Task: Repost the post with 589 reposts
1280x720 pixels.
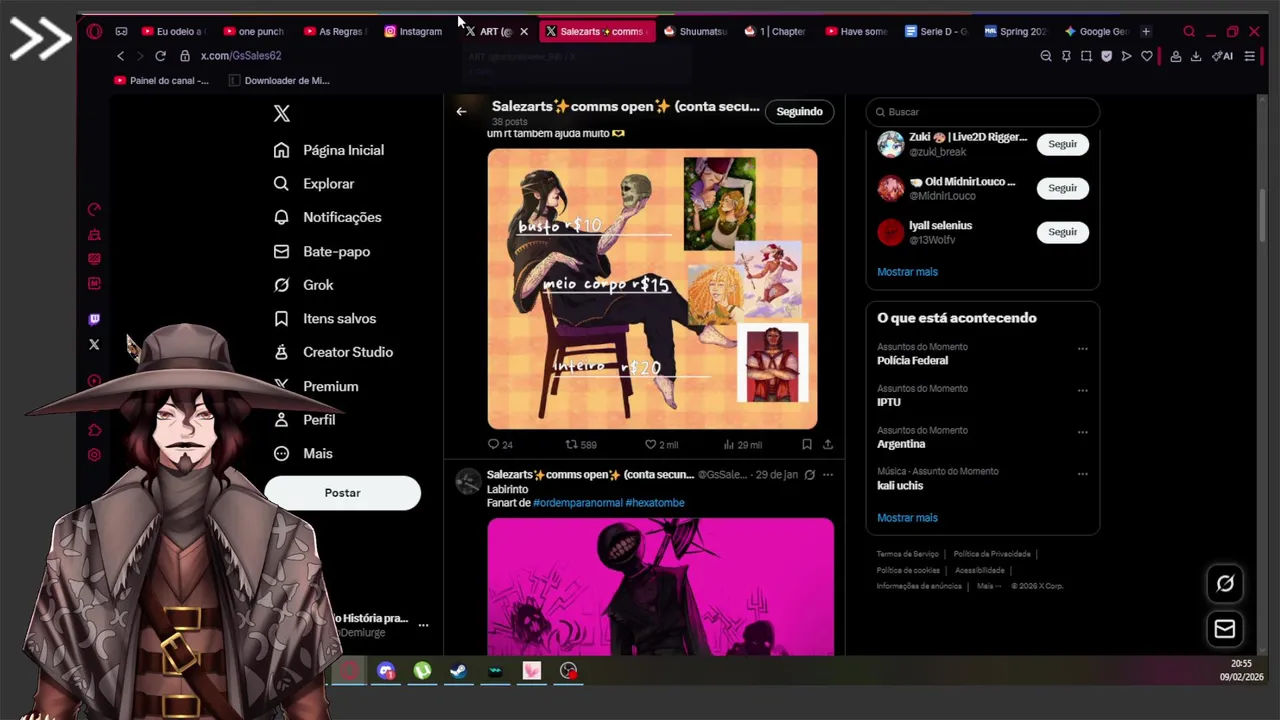Action: pyautogui.click(x=581, y=444)
